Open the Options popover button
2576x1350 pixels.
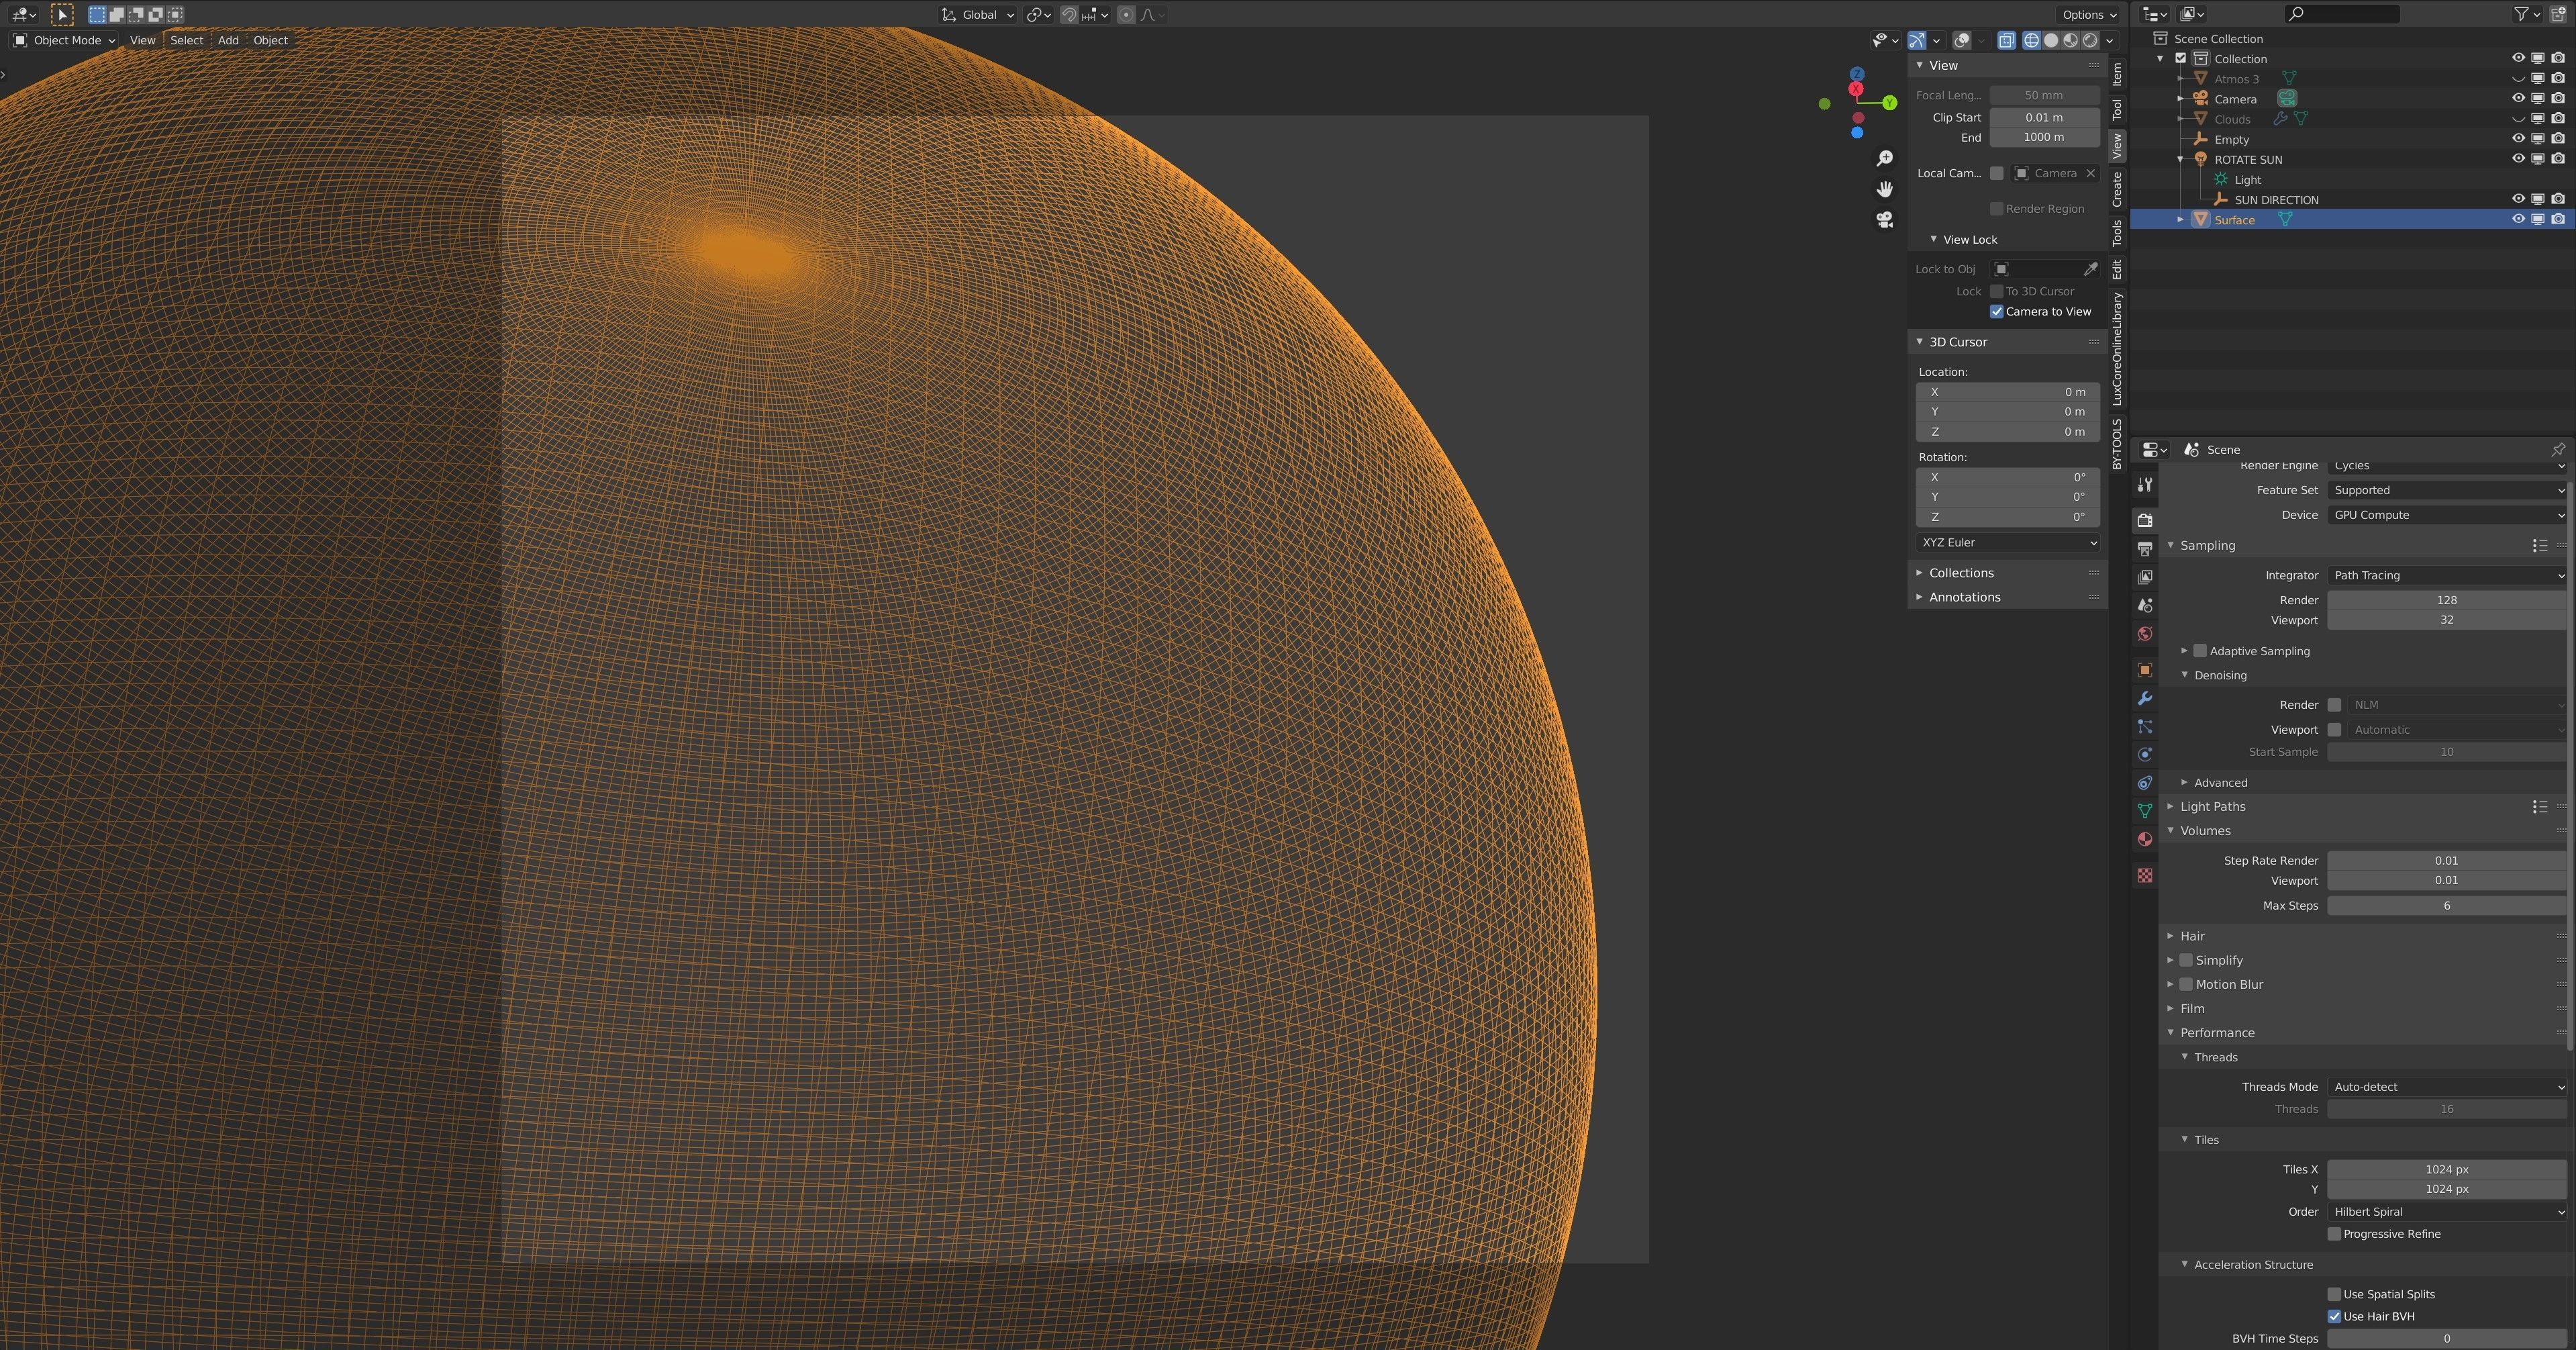pyautogui.click(x=2089, y=15)
